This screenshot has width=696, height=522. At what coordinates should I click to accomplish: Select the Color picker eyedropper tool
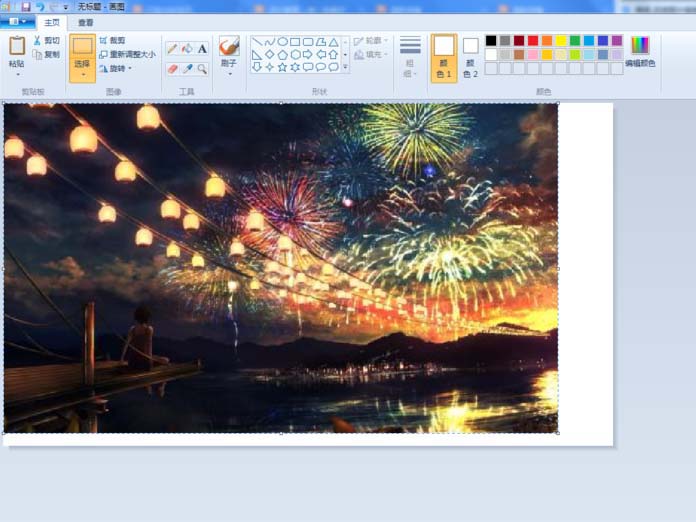(187, 69)
